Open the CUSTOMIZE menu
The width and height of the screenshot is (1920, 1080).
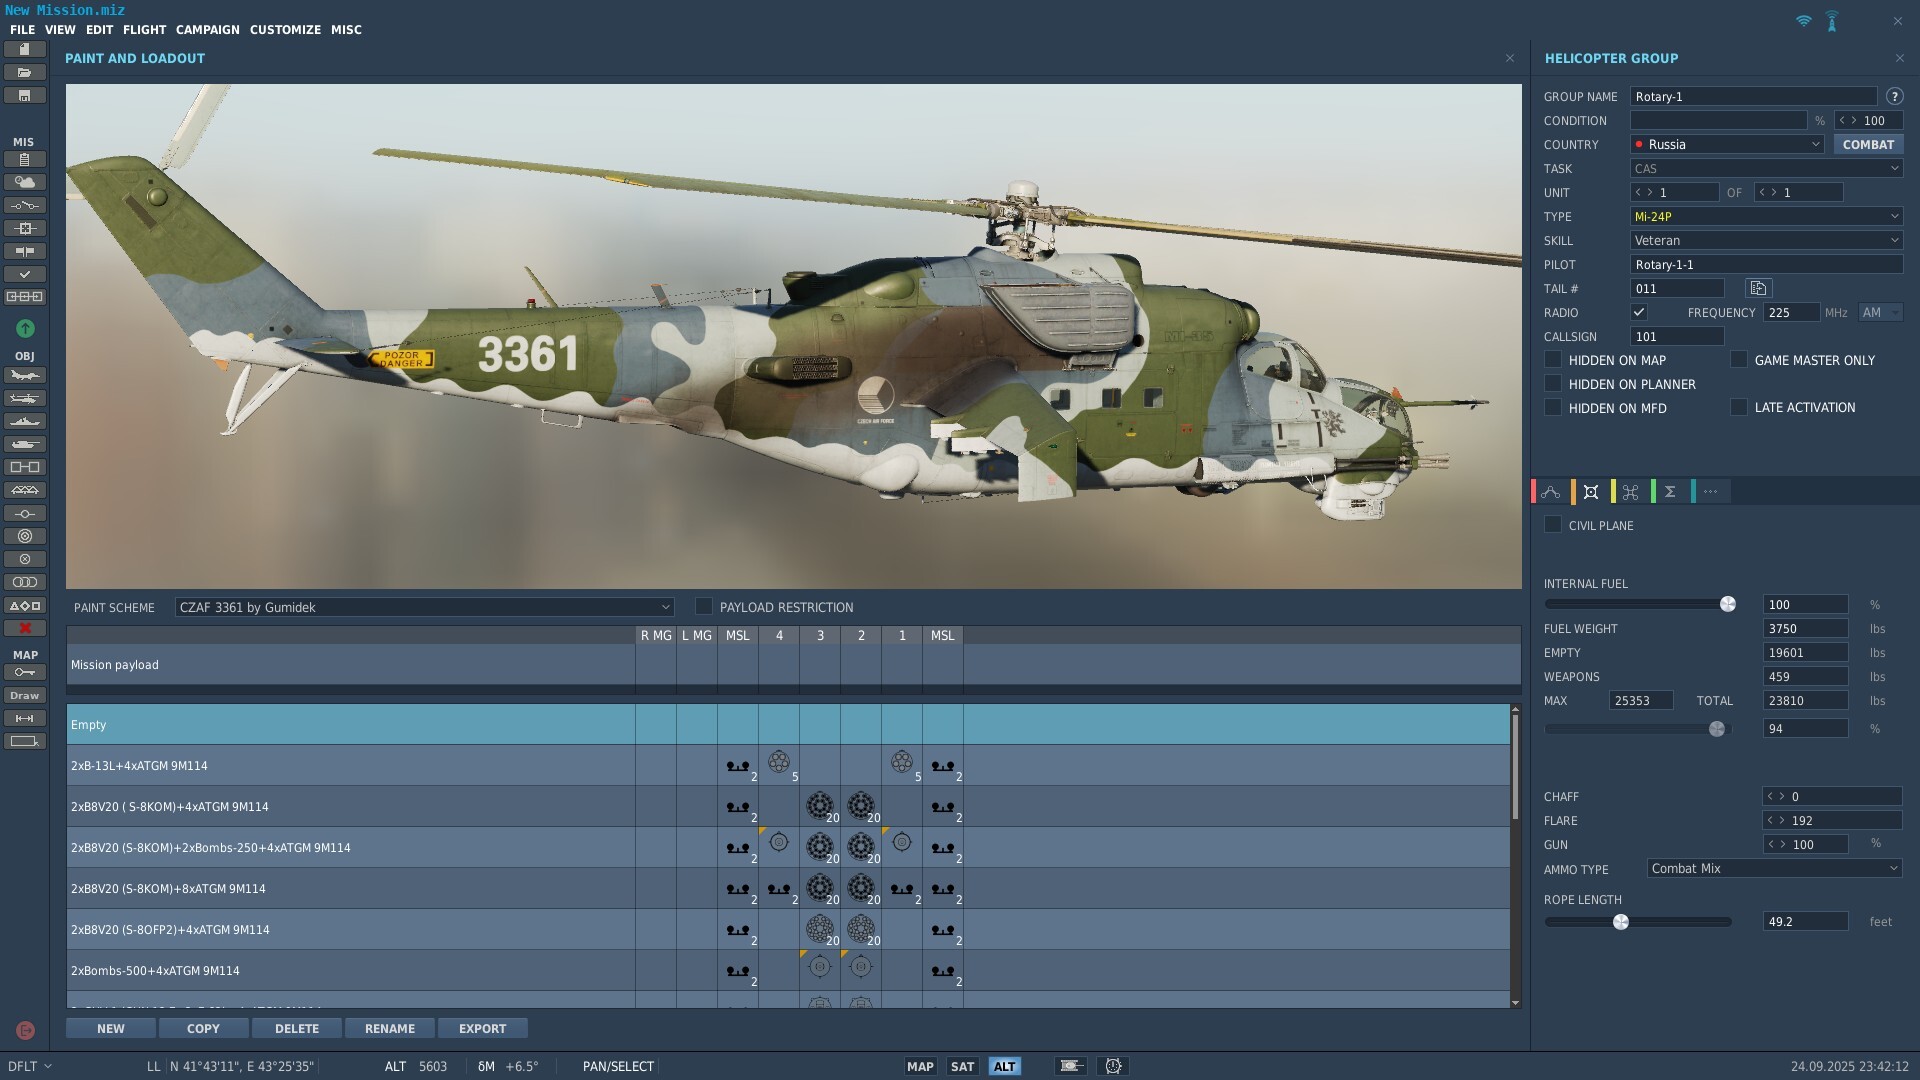point(285,30)
